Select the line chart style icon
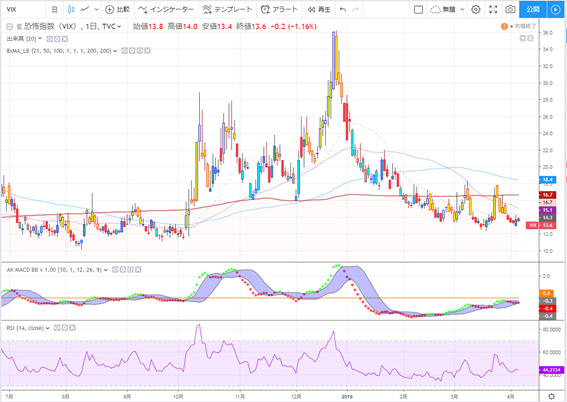Image resolution: width=567 pixels, height=402 pixels. (85, 9)
